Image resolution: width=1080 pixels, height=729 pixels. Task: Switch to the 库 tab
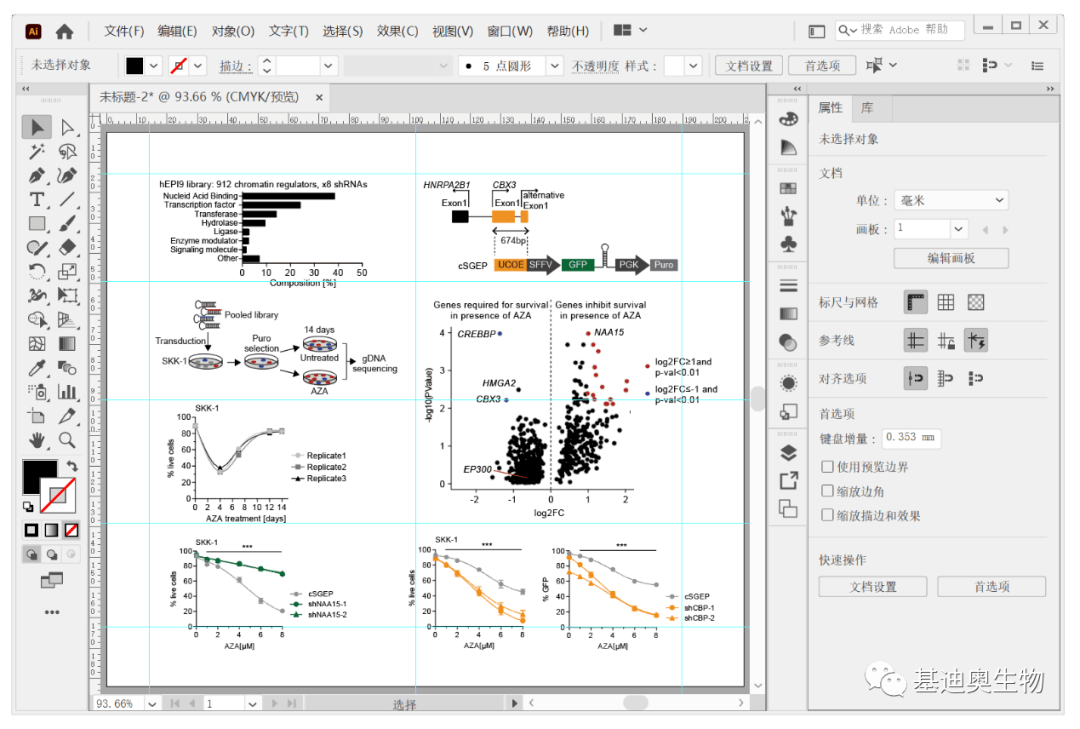867,107
